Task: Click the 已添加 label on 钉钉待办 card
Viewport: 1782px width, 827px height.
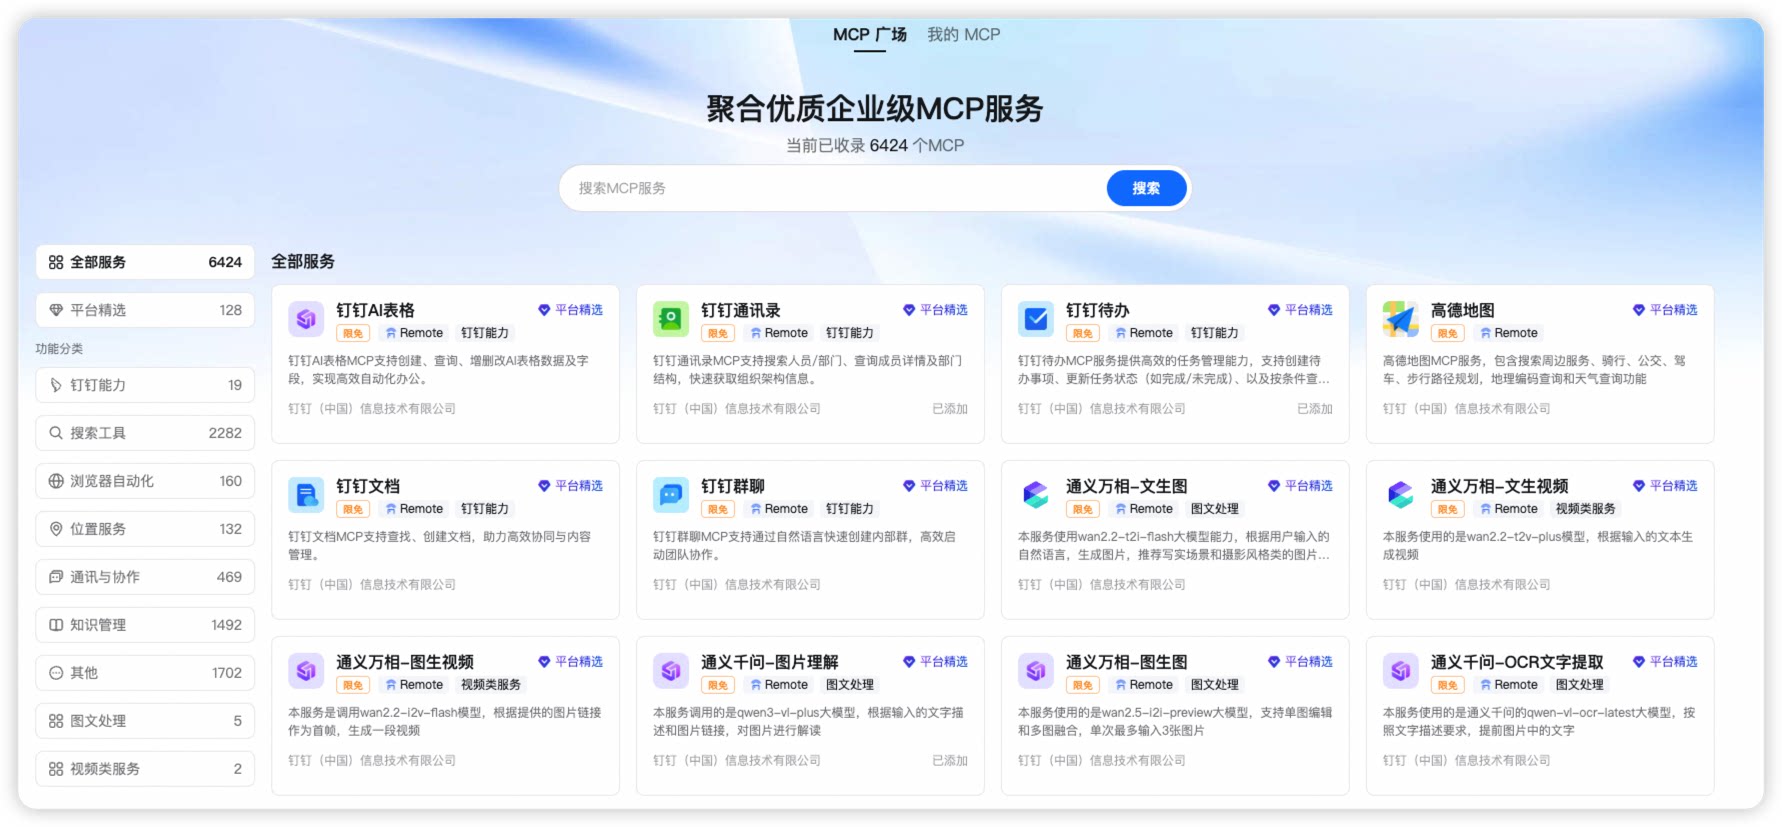Action: coord(1315,409)
